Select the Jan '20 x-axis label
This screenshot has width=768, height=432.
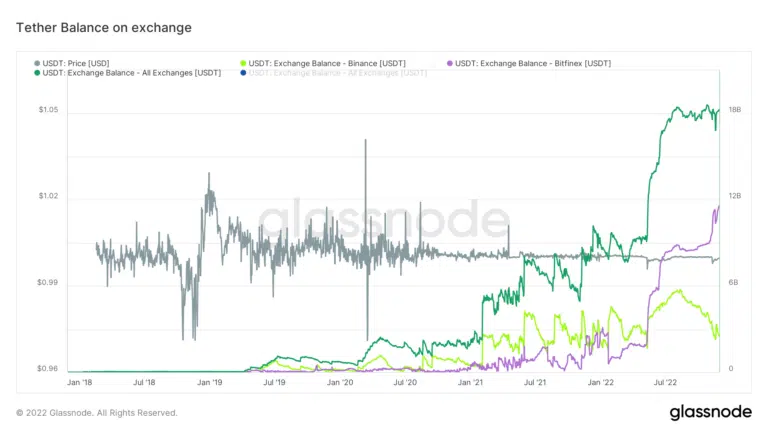click(340, 382)
